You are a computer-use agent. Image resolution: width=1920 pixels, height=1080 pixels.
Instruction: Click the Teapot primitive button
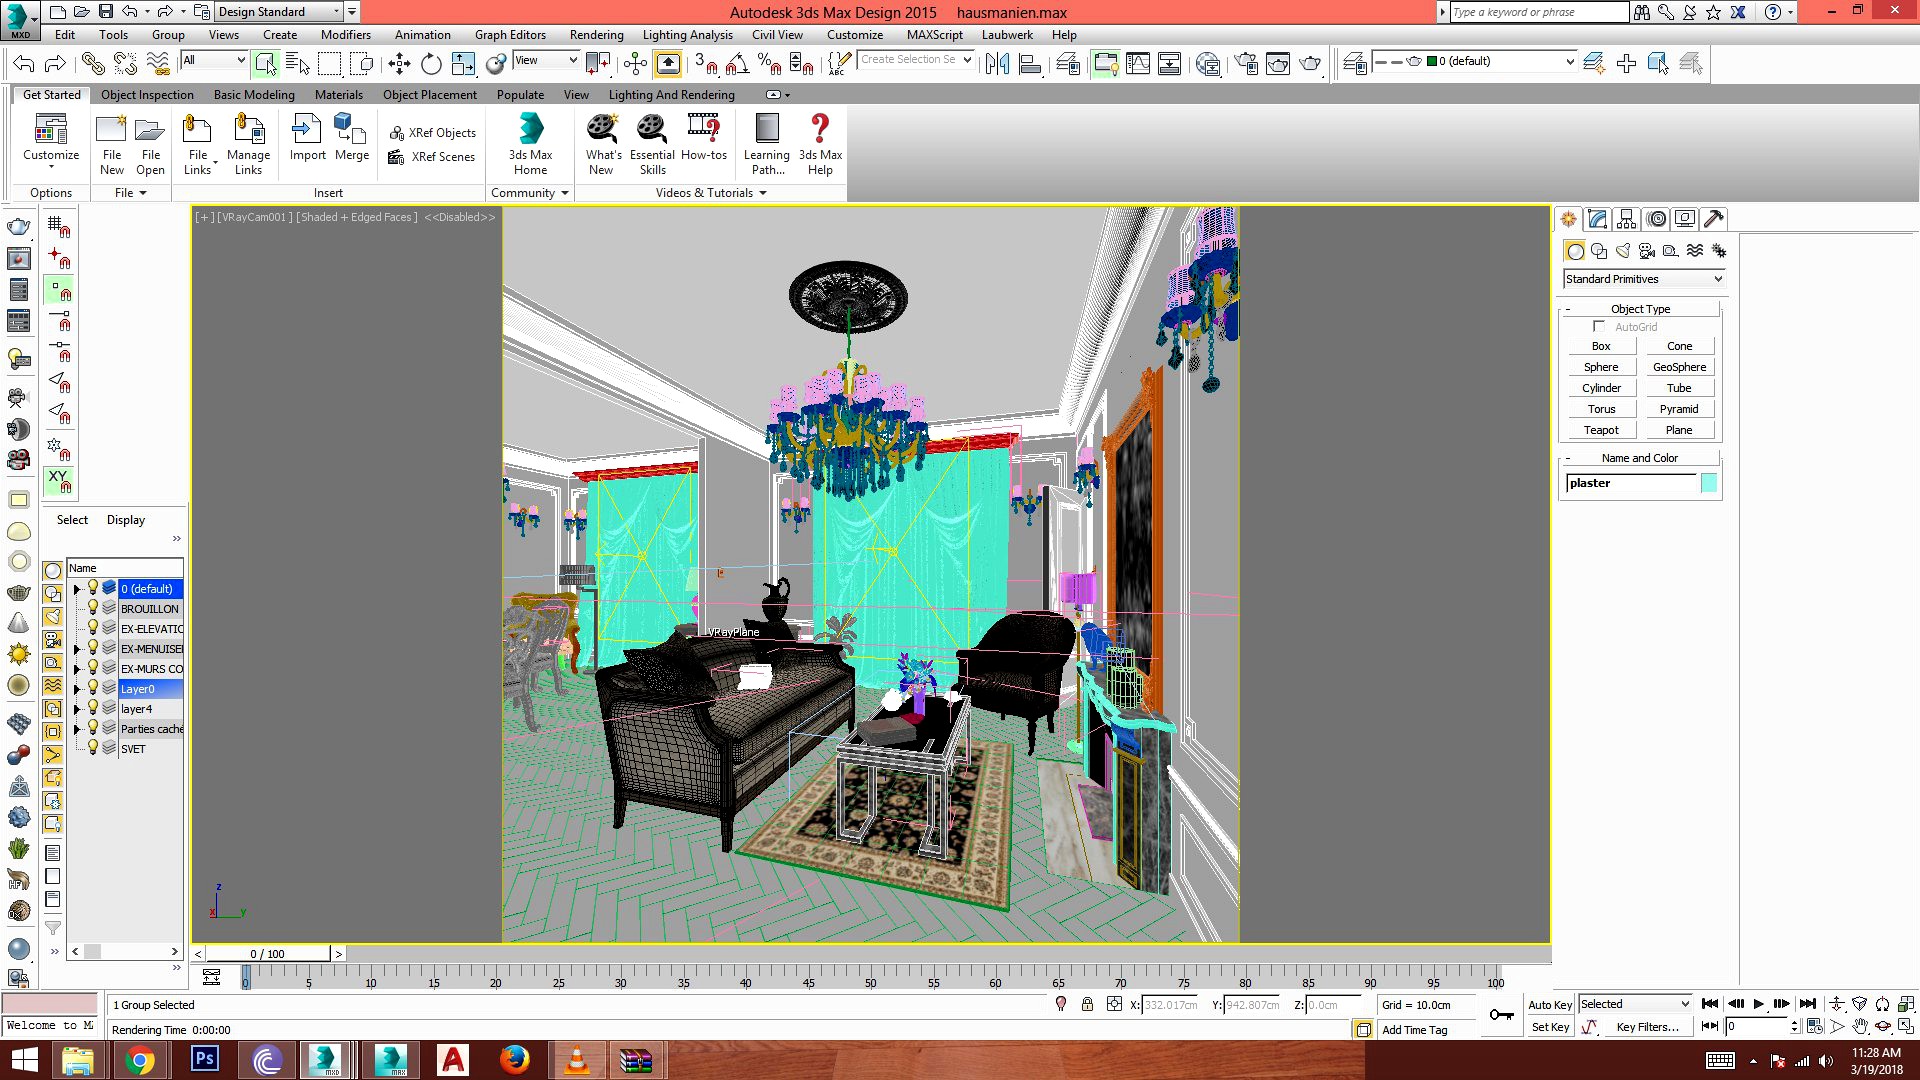pos(1600,430)
